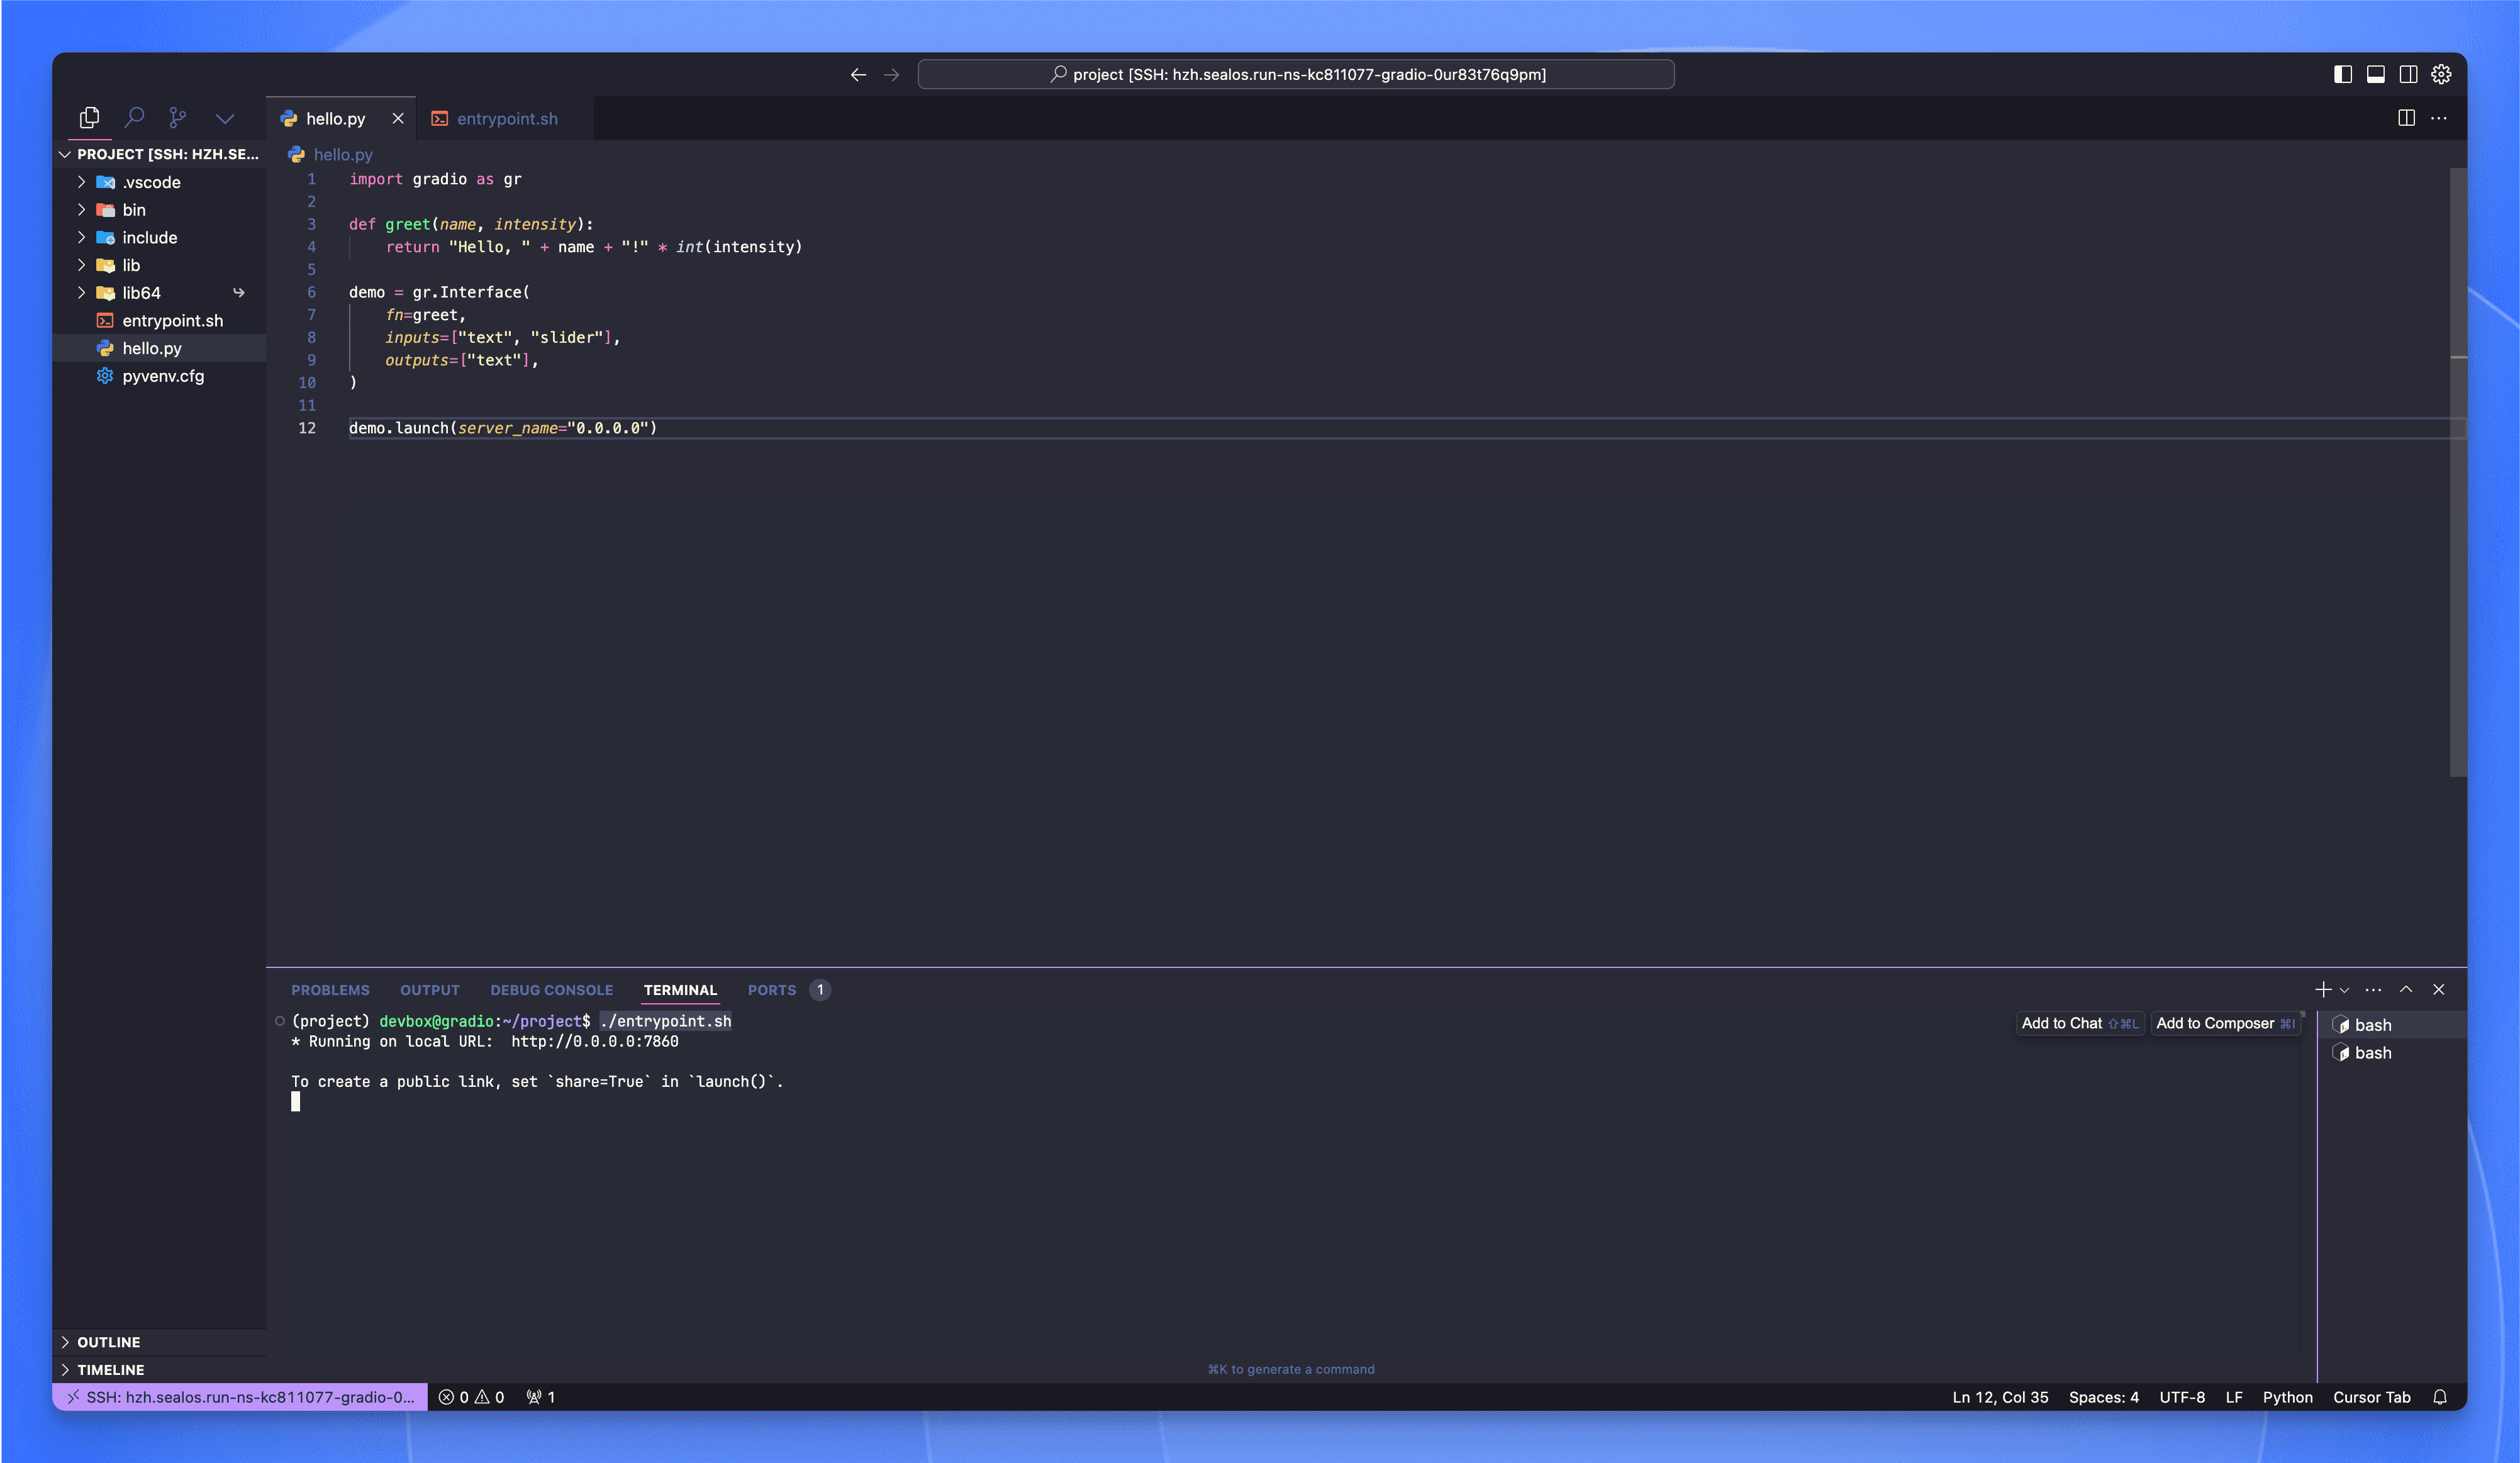The height and width of the screenshot is (1463, 2520).
Task: Click line 12 demo.launch code
Action: (x=503, y=428)
